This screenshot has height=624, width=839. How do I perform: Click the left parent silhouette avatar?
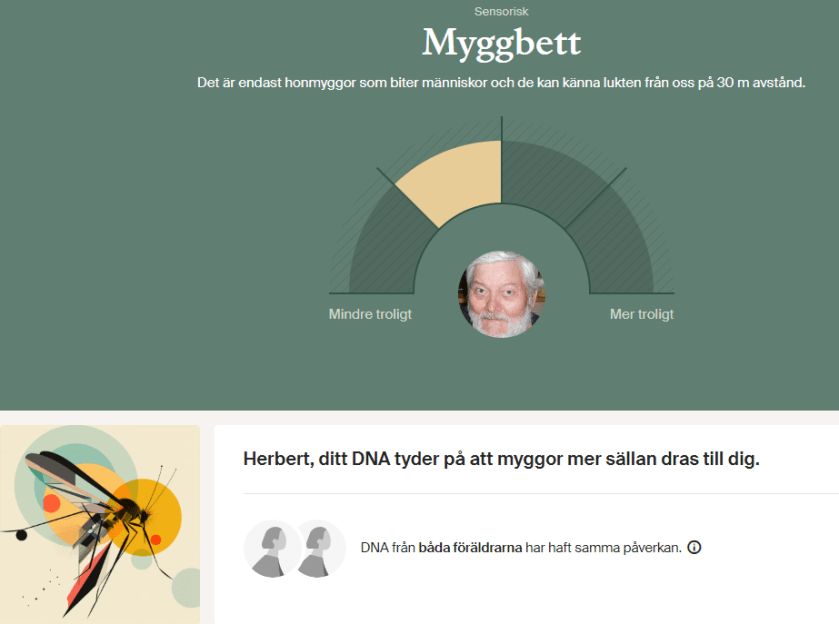coord(272,548)
